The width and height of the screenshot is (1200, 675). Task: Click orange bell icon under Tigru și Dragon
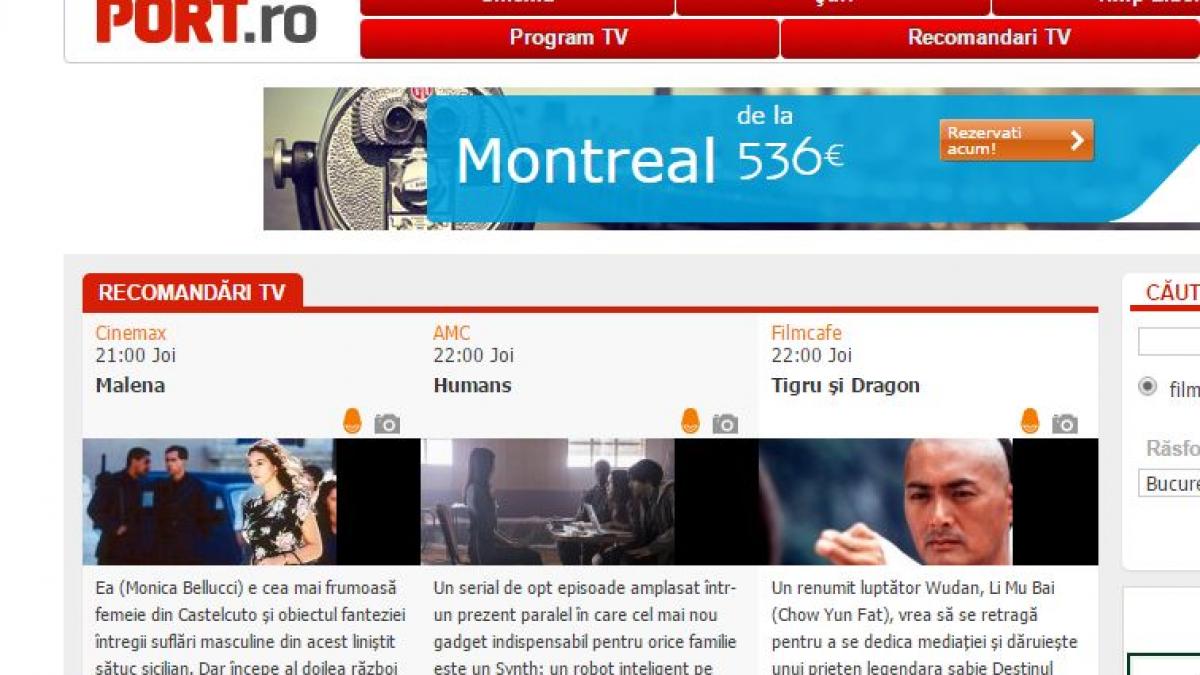[1030, 422]
